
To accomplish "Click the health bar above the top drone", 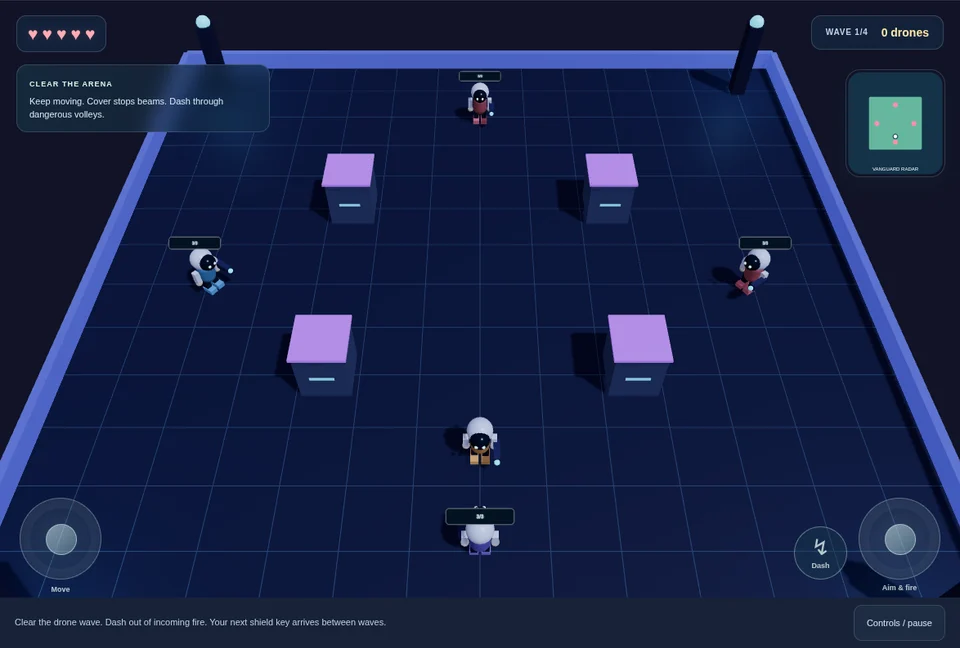I will tap(480, 76).
